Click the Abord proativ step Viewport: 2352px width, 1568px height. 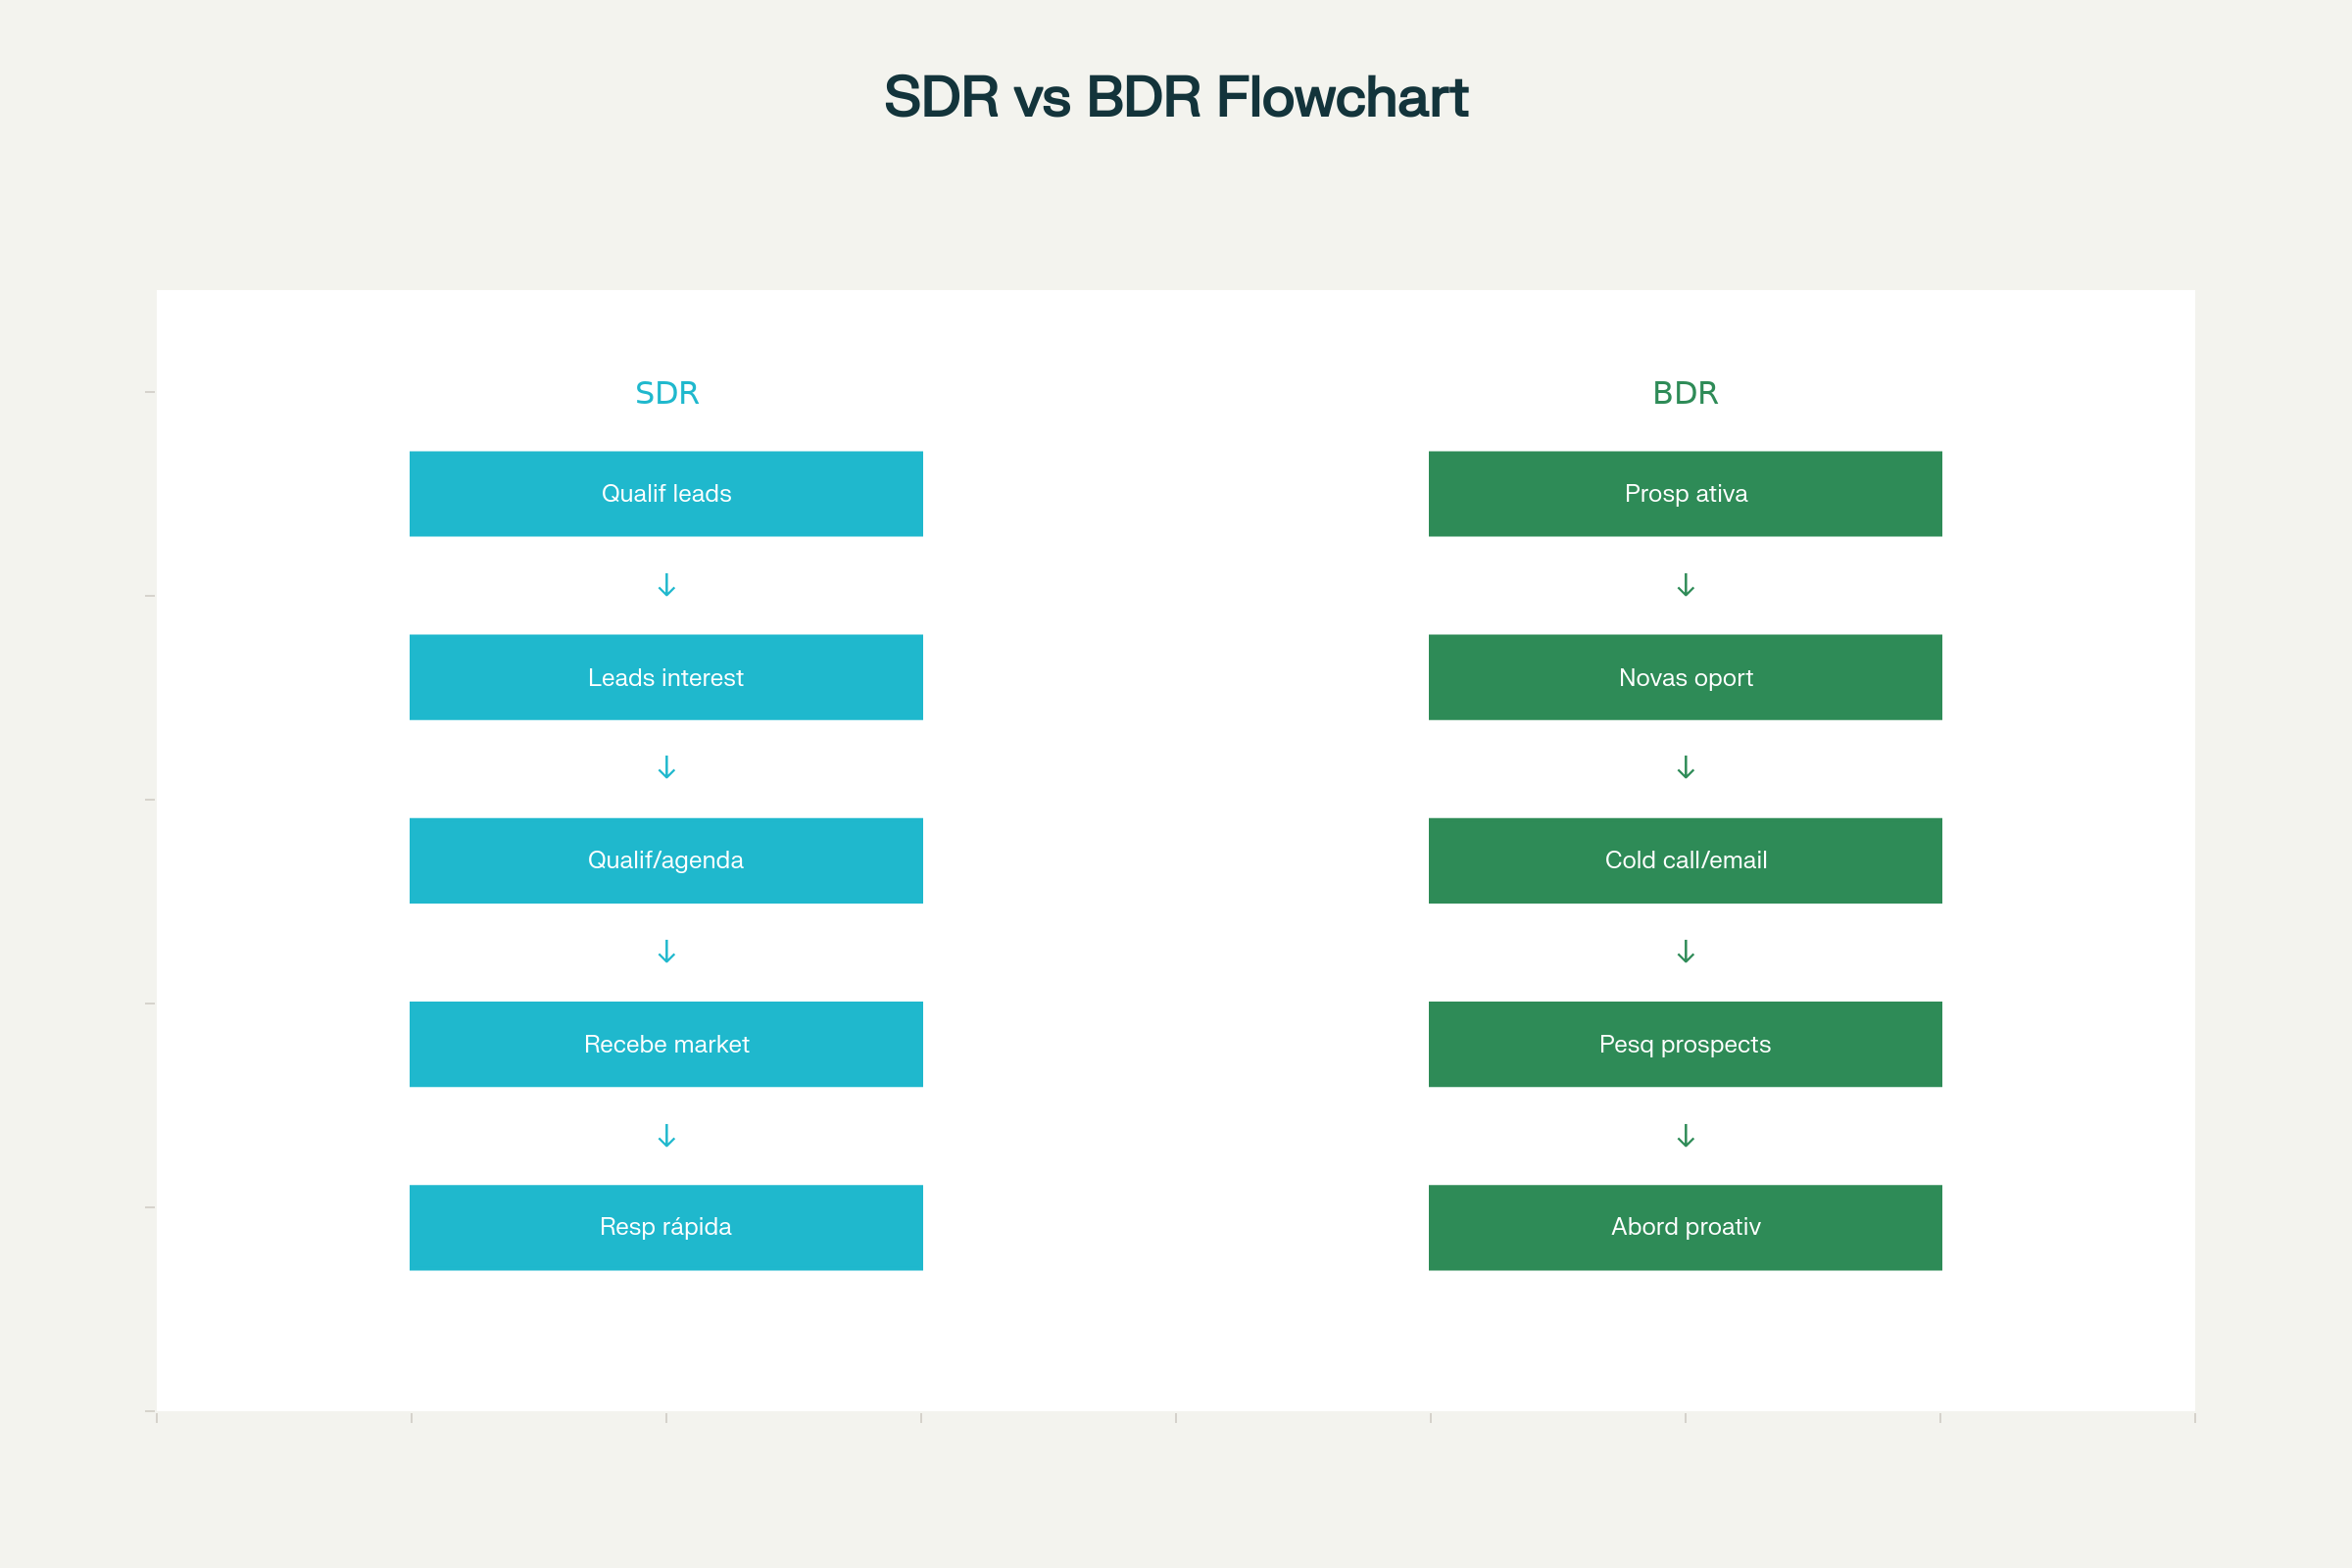(1685, 1228)
